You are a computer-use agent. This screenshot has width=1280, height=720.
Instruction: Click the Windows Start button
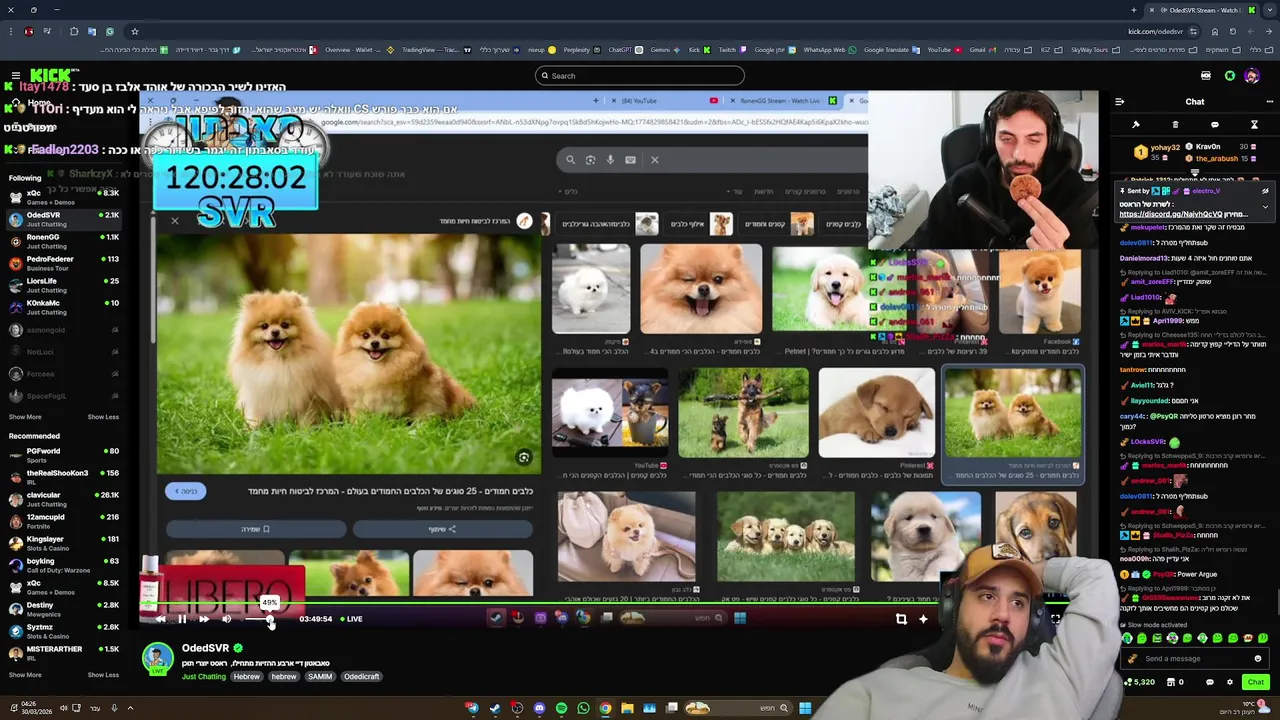805,709
